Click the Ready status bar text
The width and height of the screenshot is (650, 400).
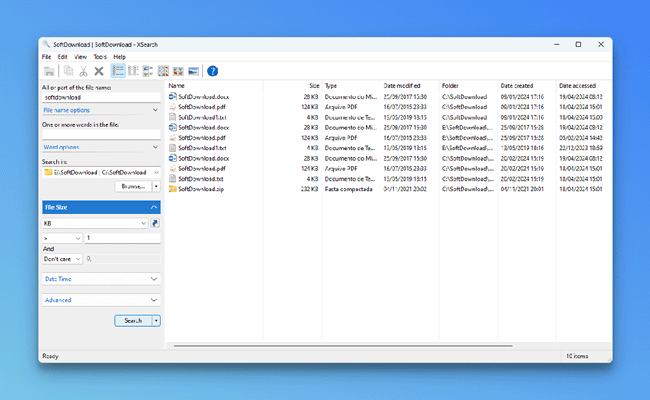coord(51,356)
